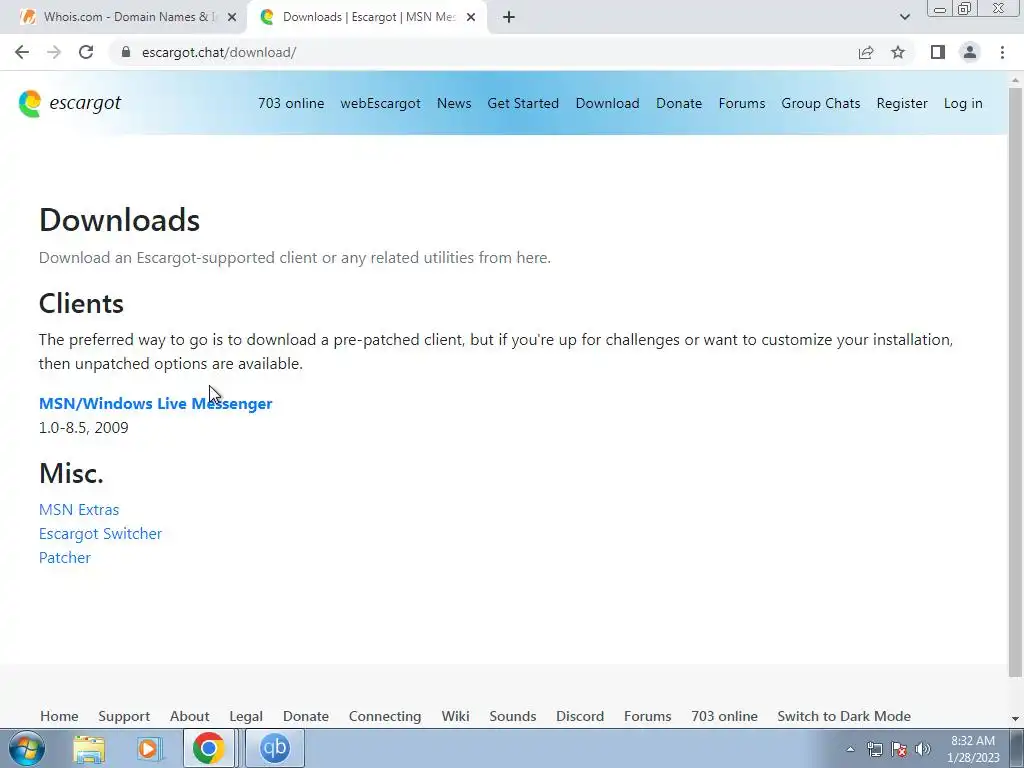
Task: Click Log in in the top navigation
Action: pos(963,103)
